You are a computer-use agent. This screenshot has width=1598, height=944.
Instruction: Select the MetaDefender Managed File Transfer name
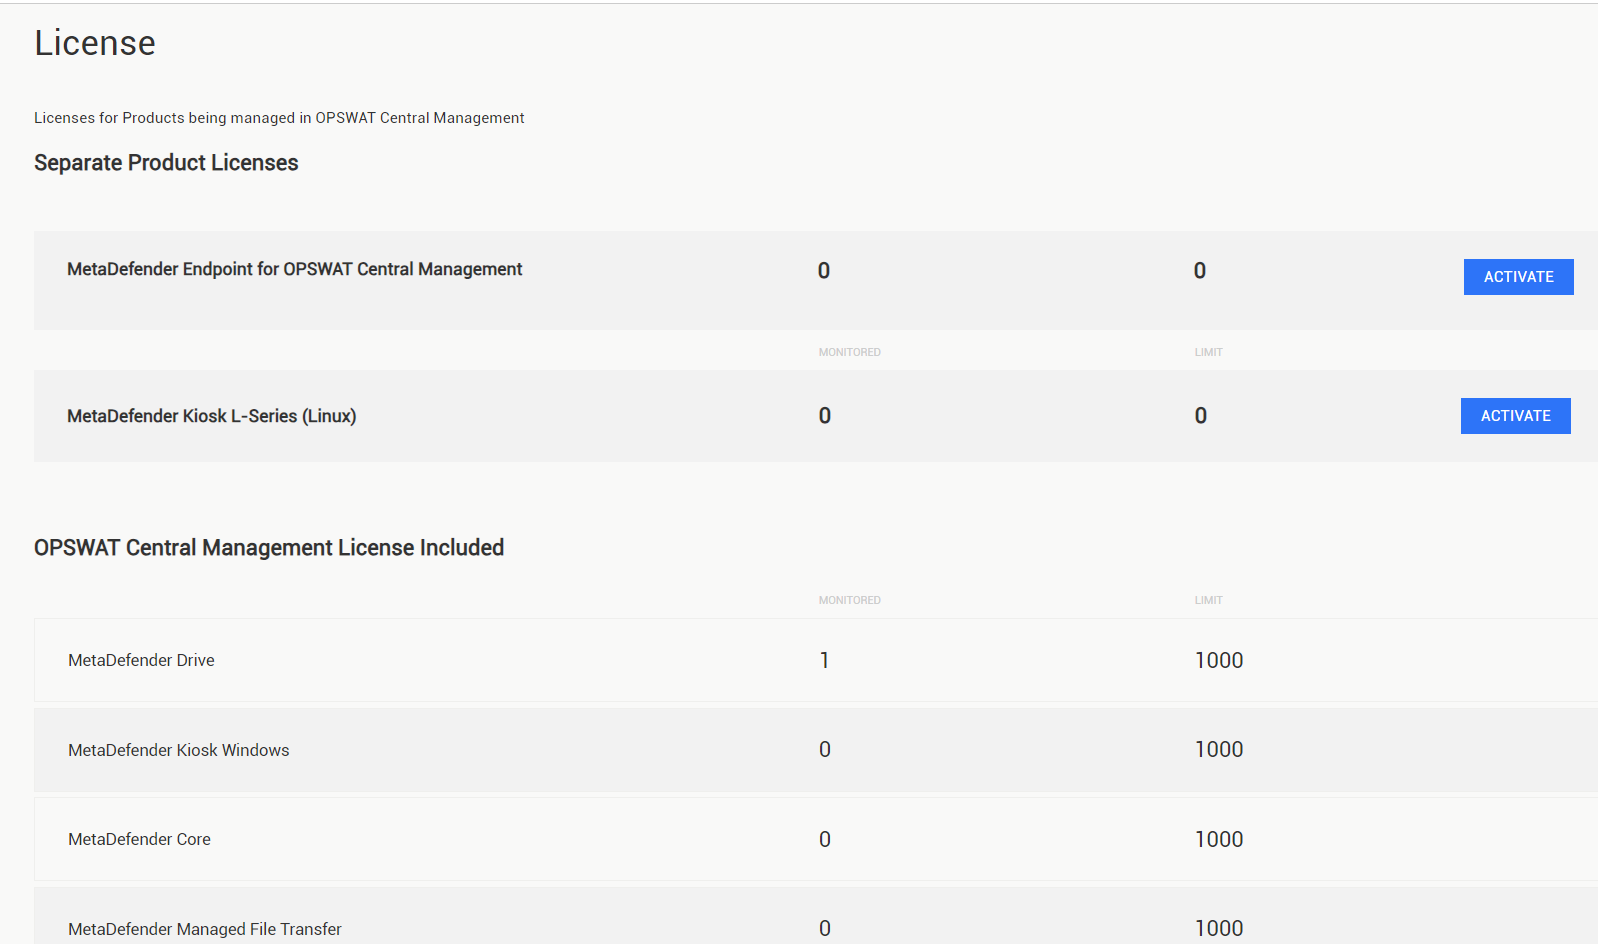tap(205, 929)
